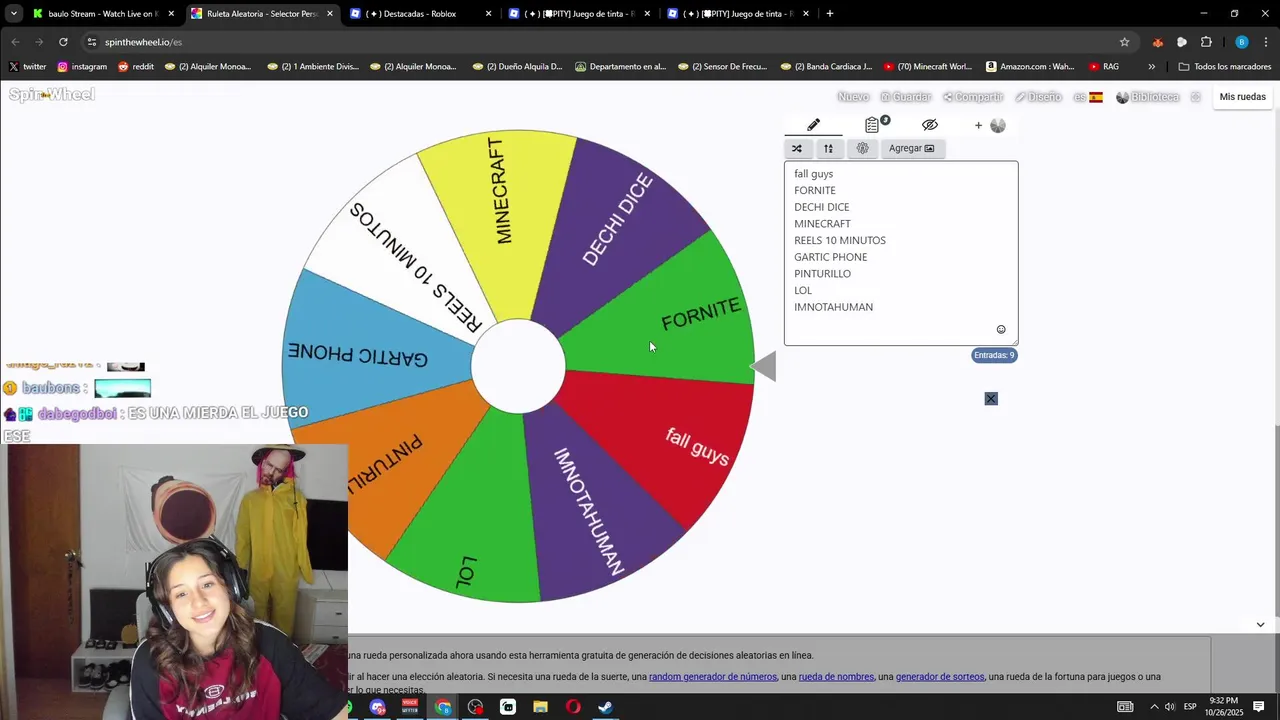Open the Amazon.com bookmark
Screen dimensions: 1280x720
click(x=1030, y=67)
